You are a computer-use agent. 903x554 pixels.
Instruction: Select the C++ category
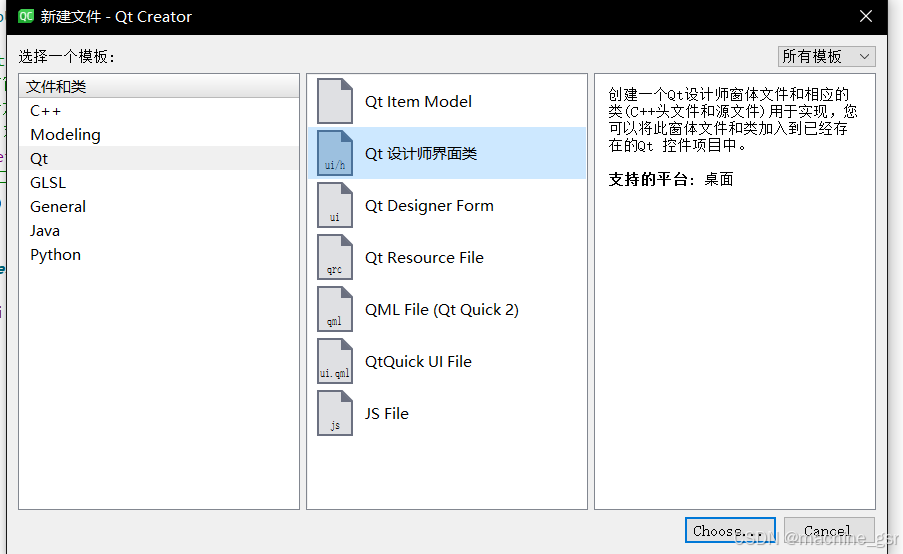pos(159,111)
